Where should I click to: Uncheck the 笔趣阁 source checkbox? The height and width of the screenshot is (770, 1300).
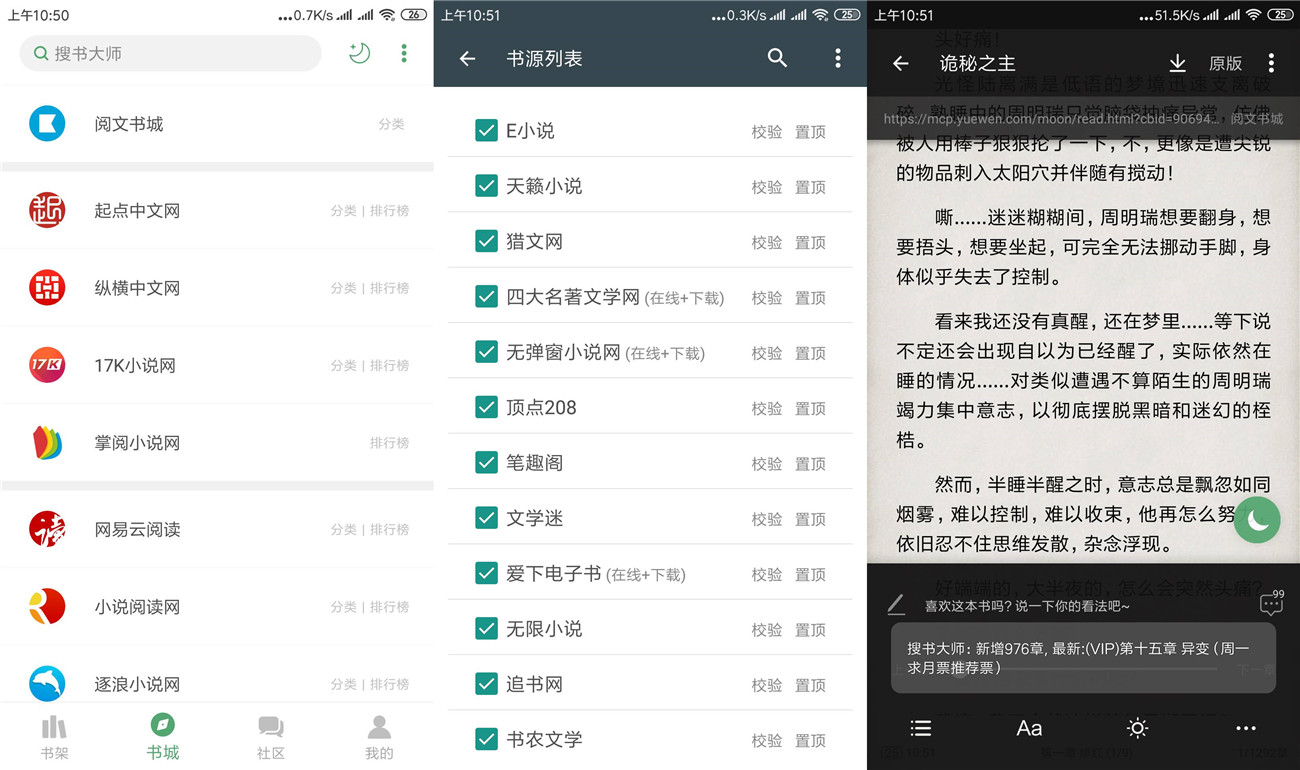coord(486,463)
